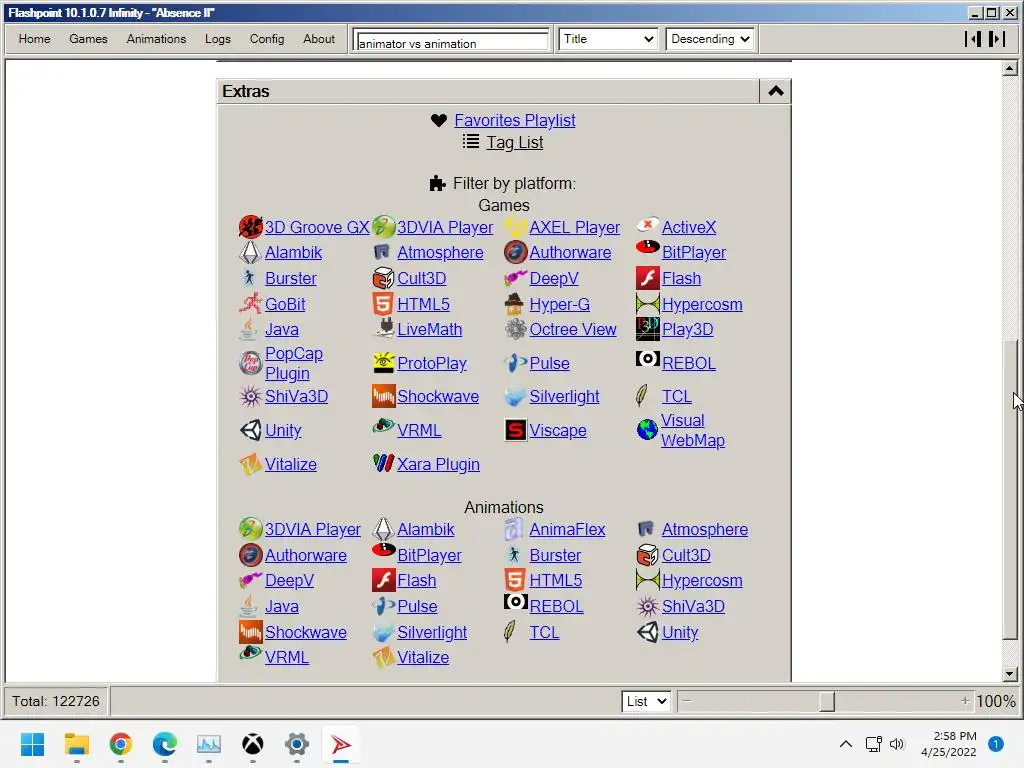Open the Games tab
Image resolution: width=1024 pixels, height=768 pixels.
click(88, 39)
